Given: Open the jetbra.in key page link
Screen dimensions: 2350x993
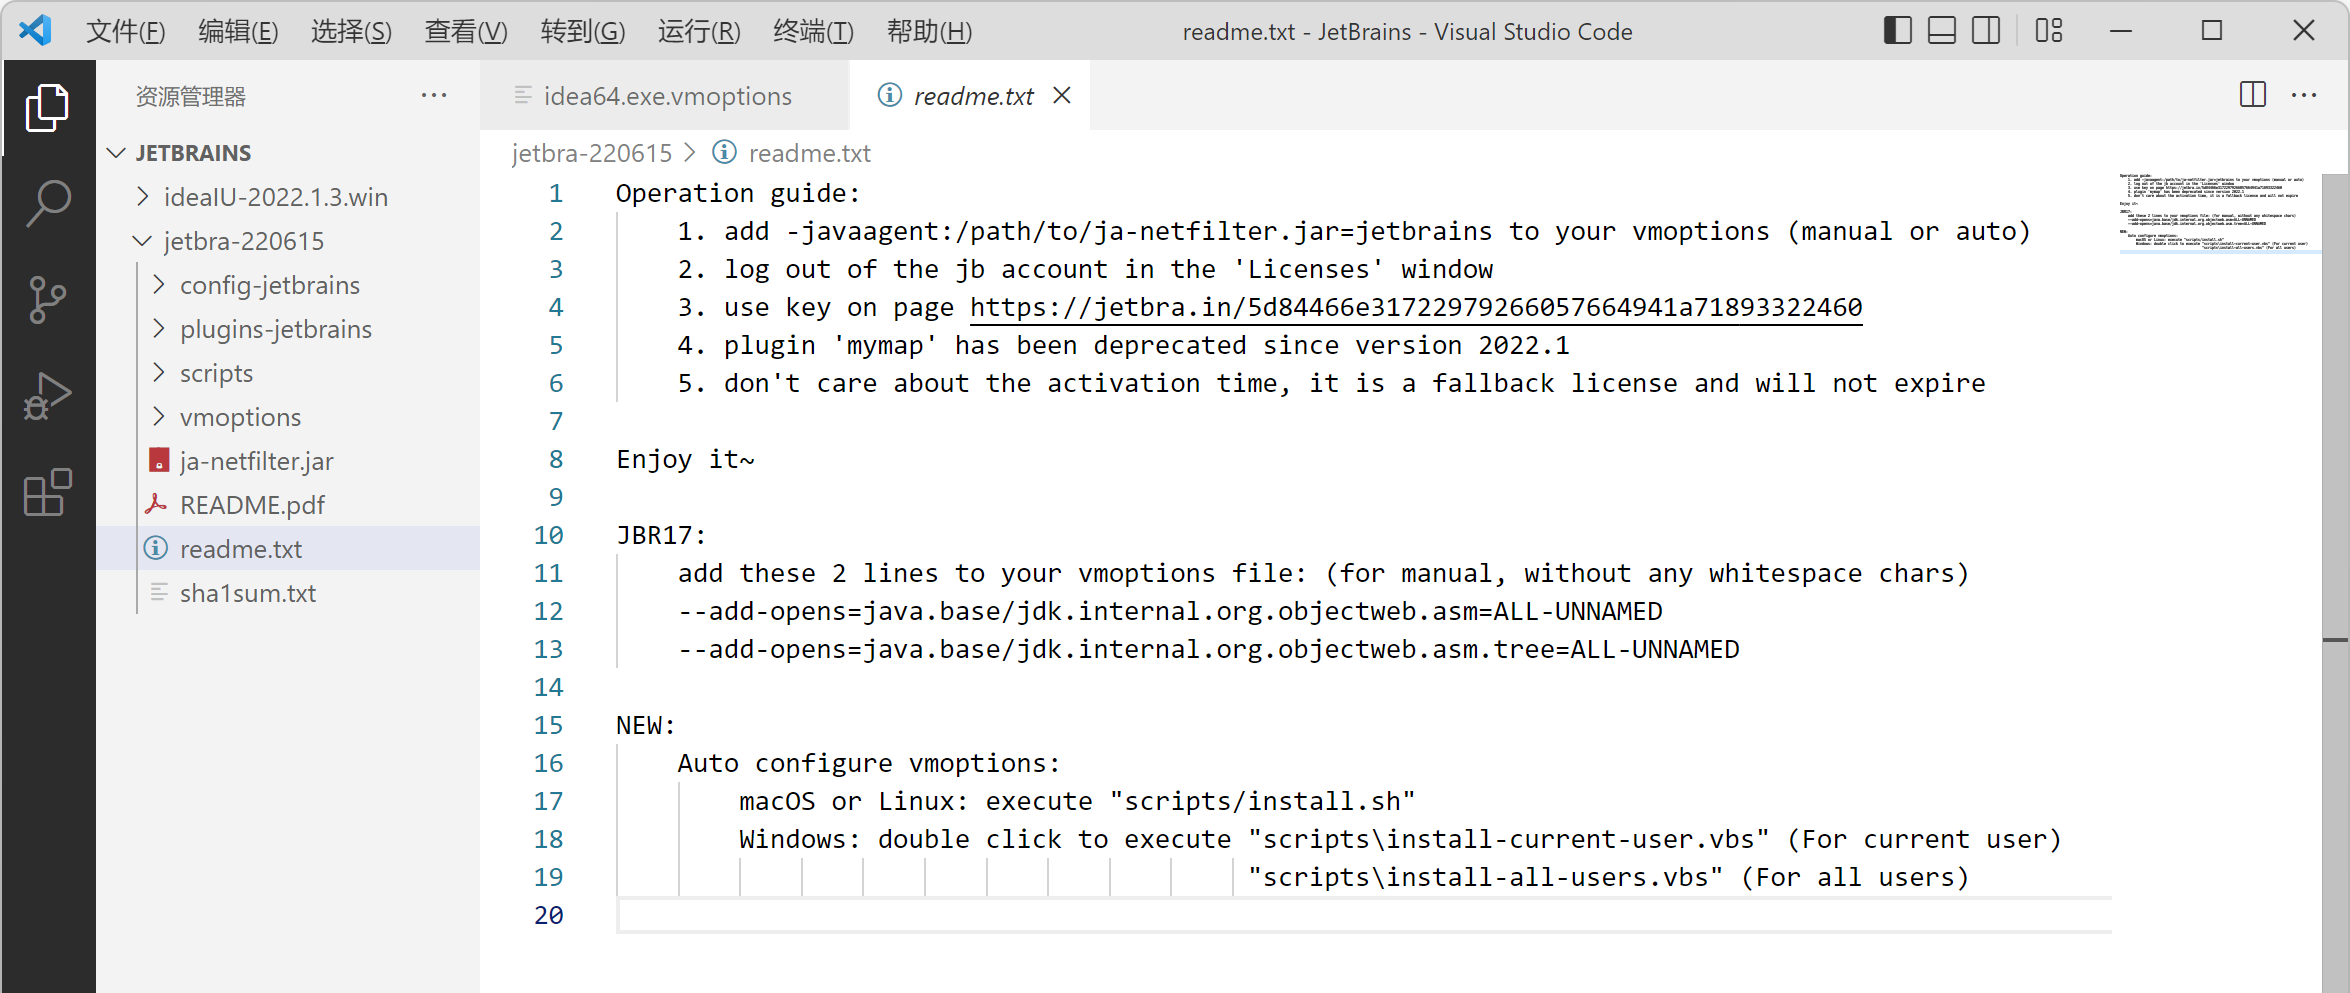Looking at the screenshot, I should pyautogui.click(x=1416, y=307).
